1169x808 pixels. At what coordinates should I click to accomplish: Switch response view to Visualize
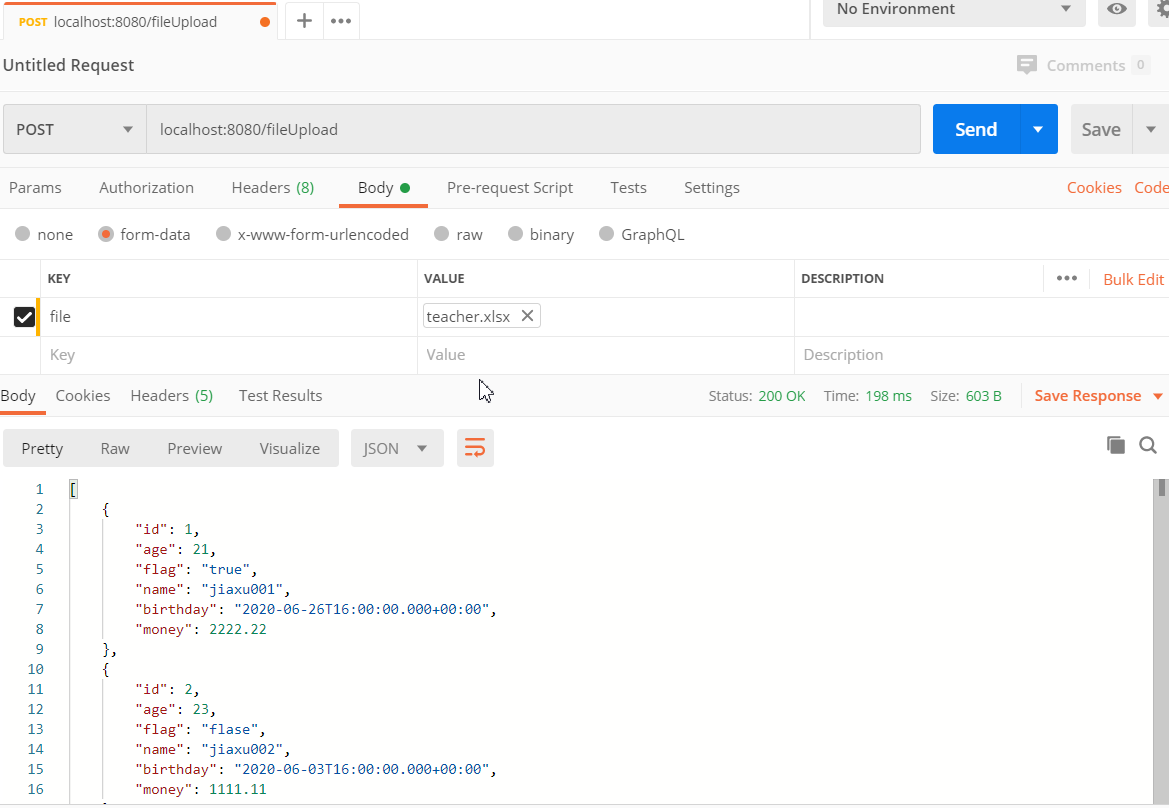289,448
